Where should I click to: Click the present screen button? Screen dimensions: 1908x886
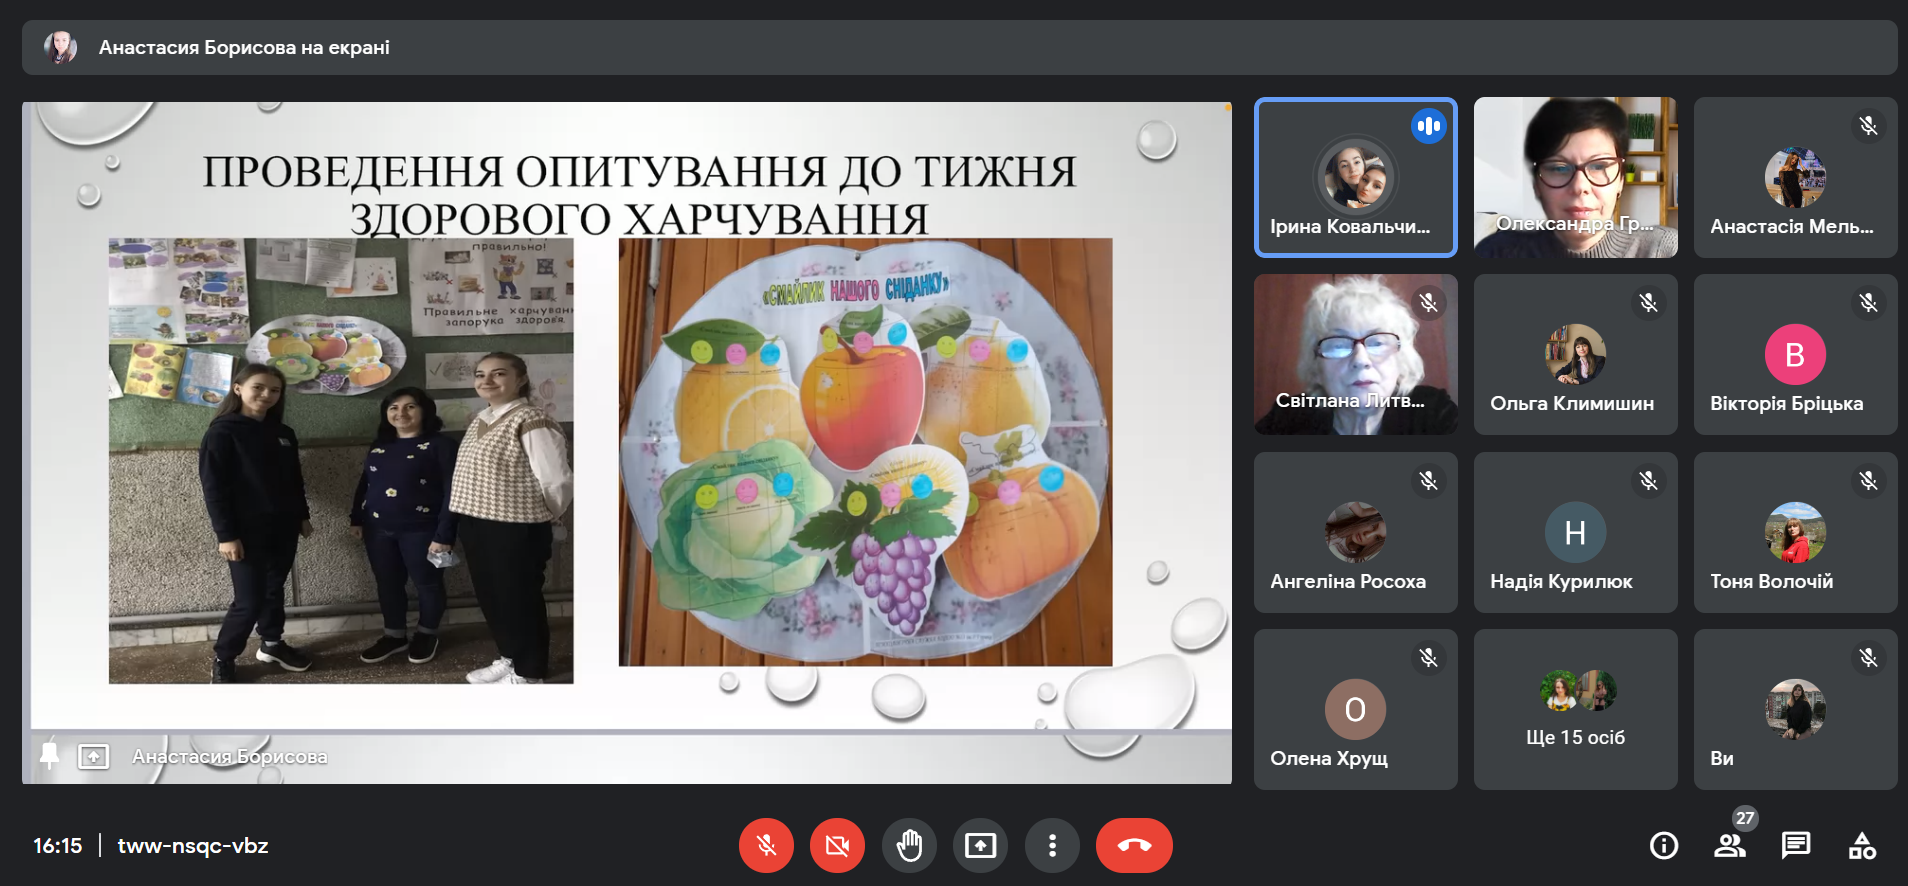point(980,846)
